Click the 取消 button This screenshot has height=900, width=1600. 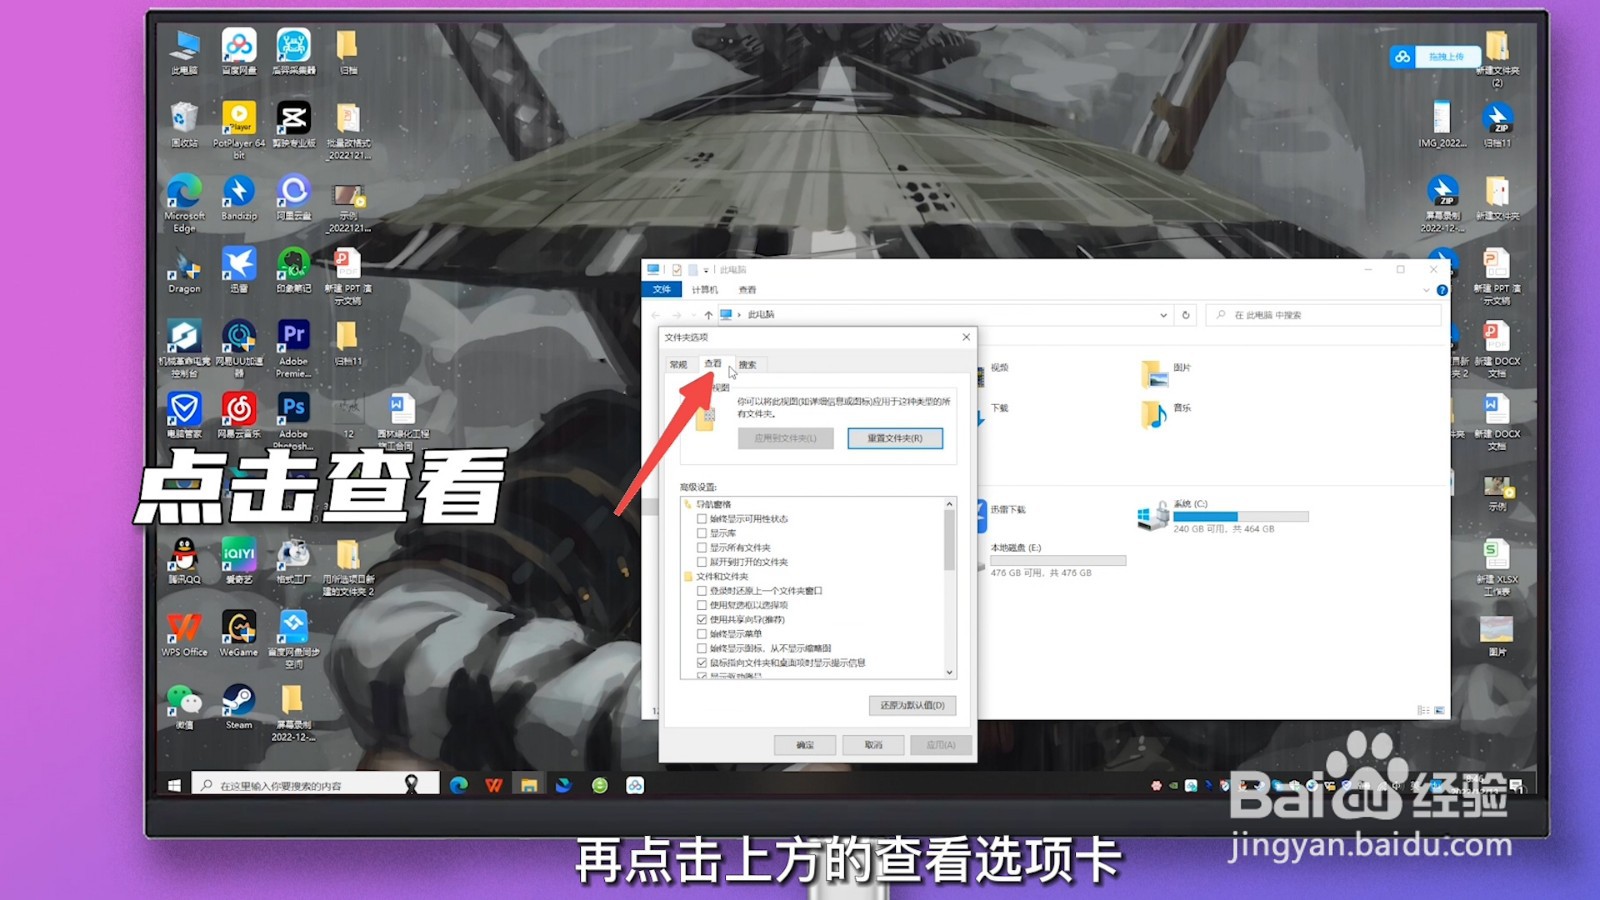(x=873, y=745)
